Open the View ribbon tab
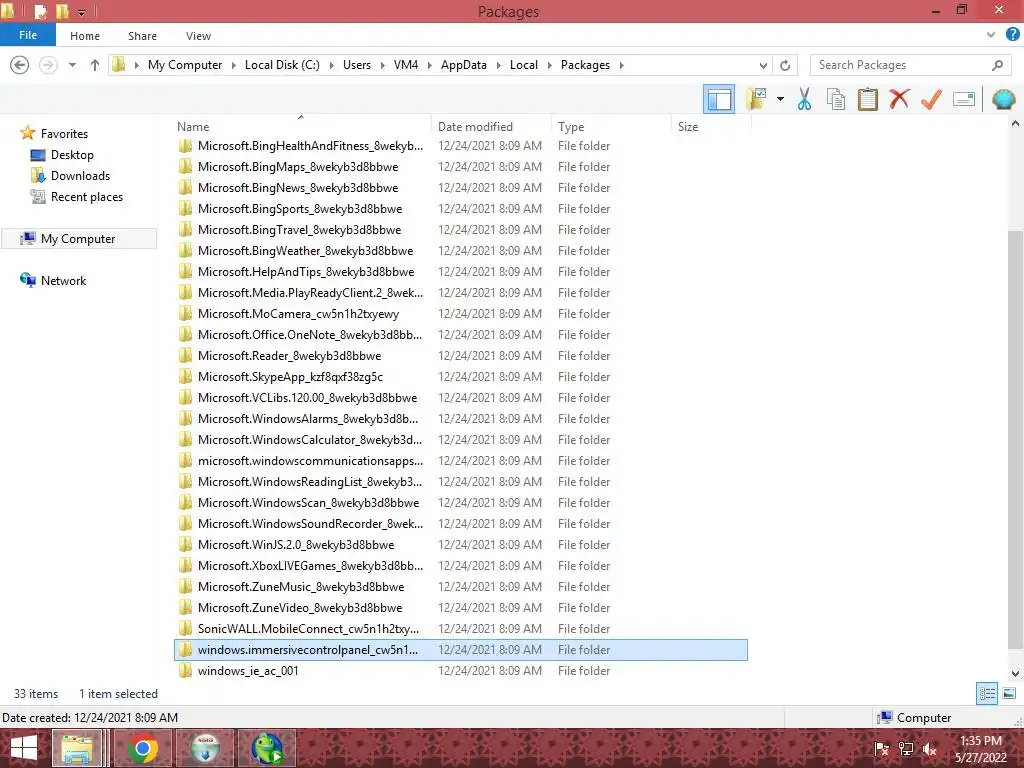This screenshot has height=768, width=1024. (198, 36)
